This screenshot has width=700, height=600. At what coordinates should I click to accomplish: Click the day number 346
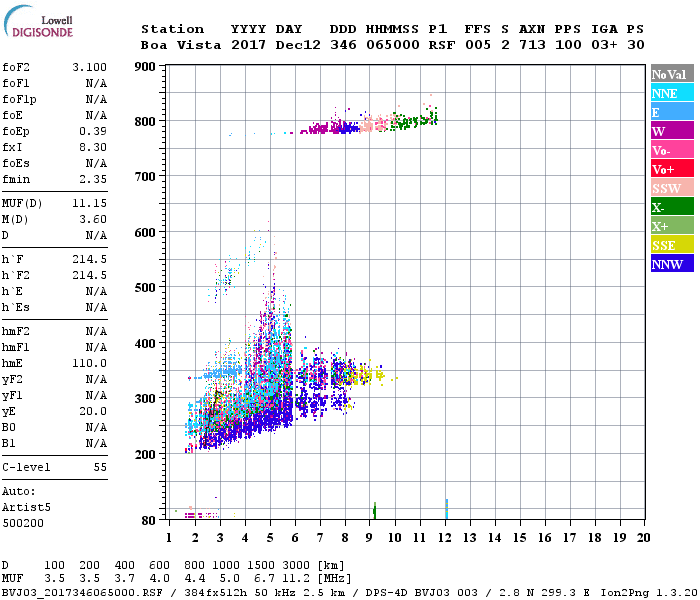pyautogui.click(x=343, y=45)
